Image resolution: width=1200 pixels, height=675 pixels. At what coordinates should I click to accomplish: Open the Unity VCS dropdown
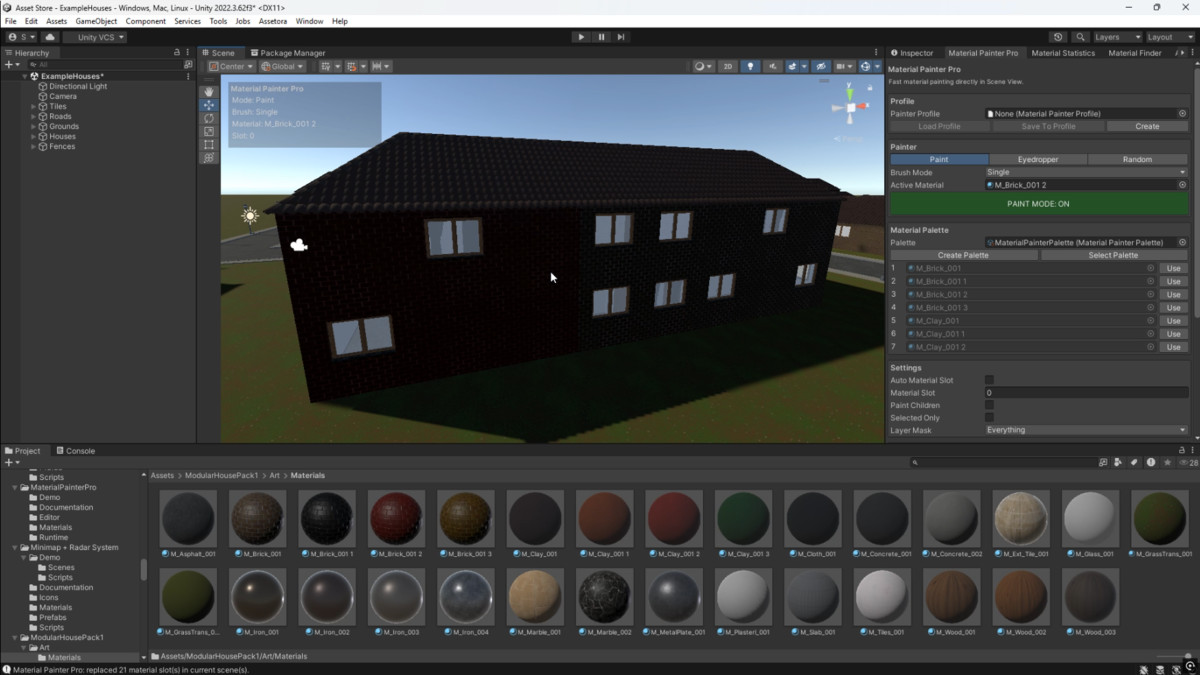95,37
